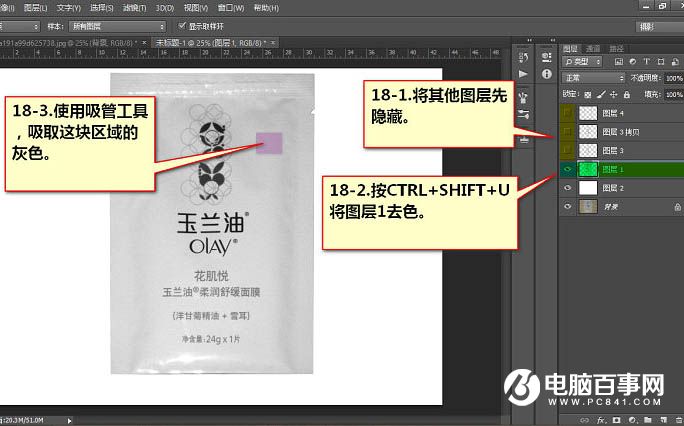Screen dimensions: 684x426
Task: Open the blend mode 正常 dropdown
Action: point(594,78)
